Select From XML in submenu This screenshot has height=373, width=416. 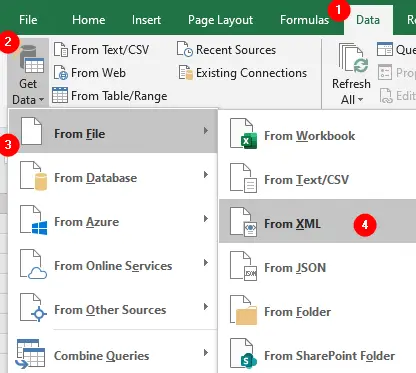coord(318,221)
